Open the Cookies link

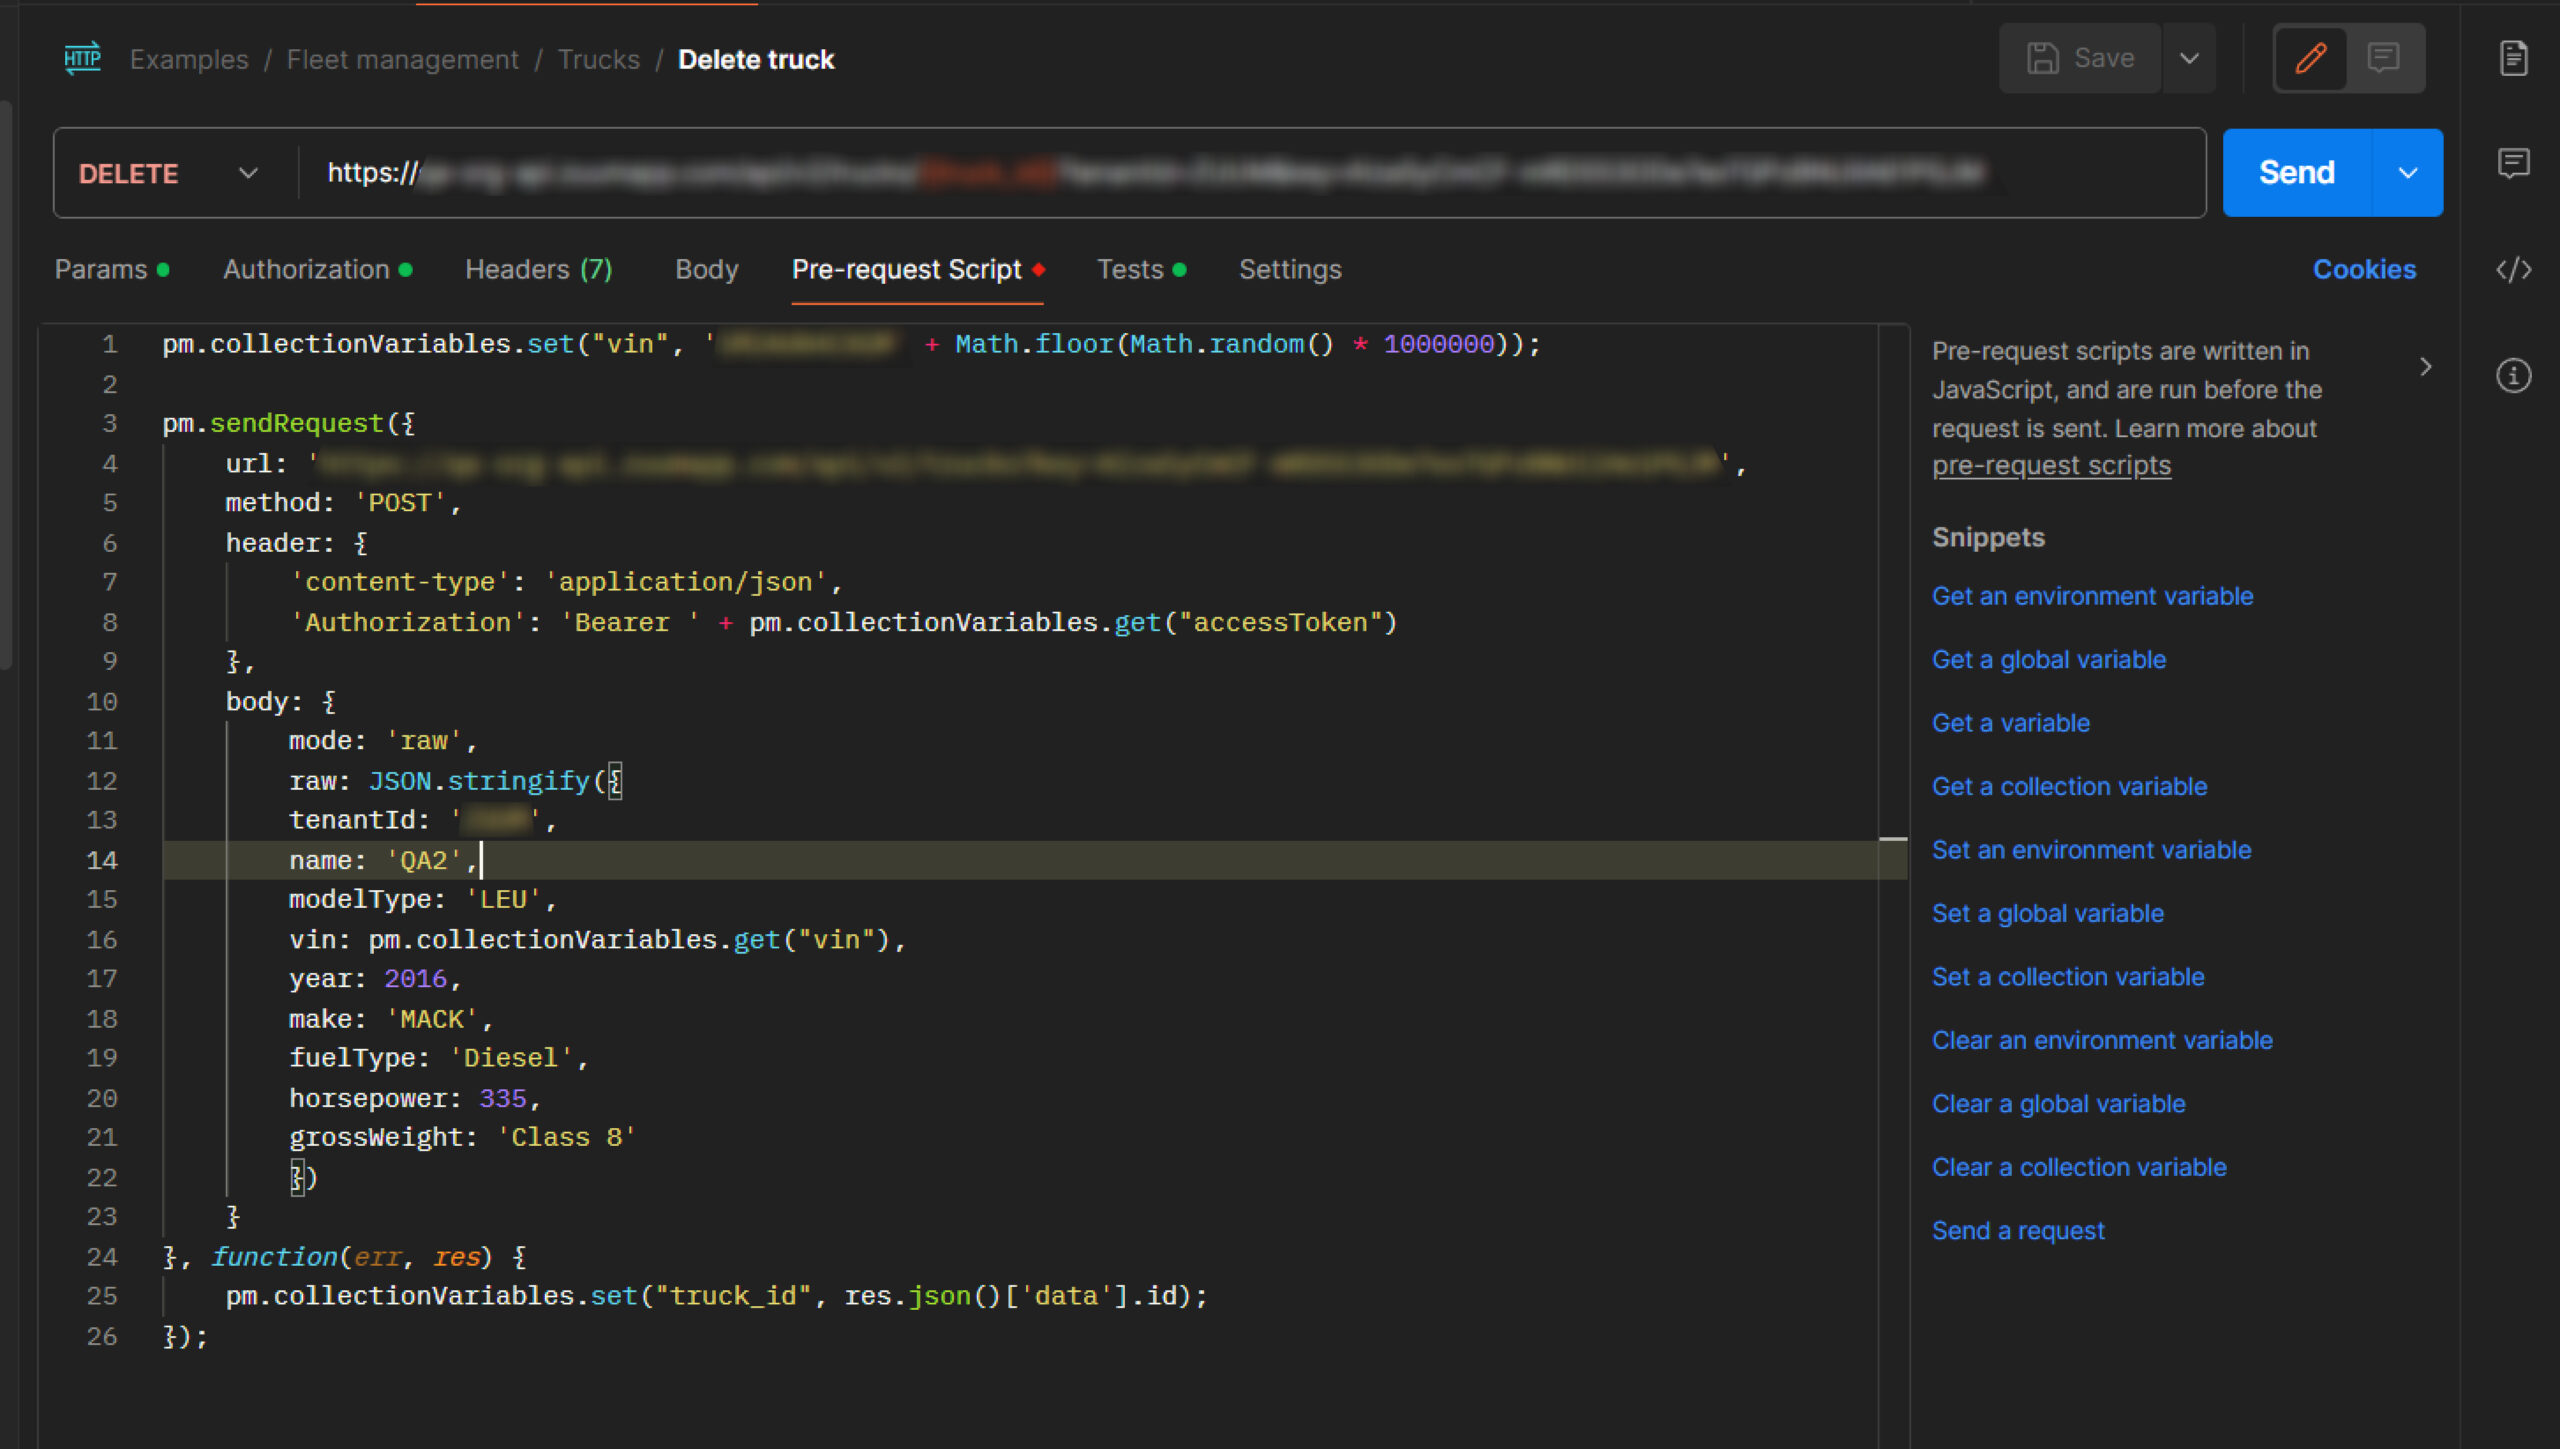2363,269
